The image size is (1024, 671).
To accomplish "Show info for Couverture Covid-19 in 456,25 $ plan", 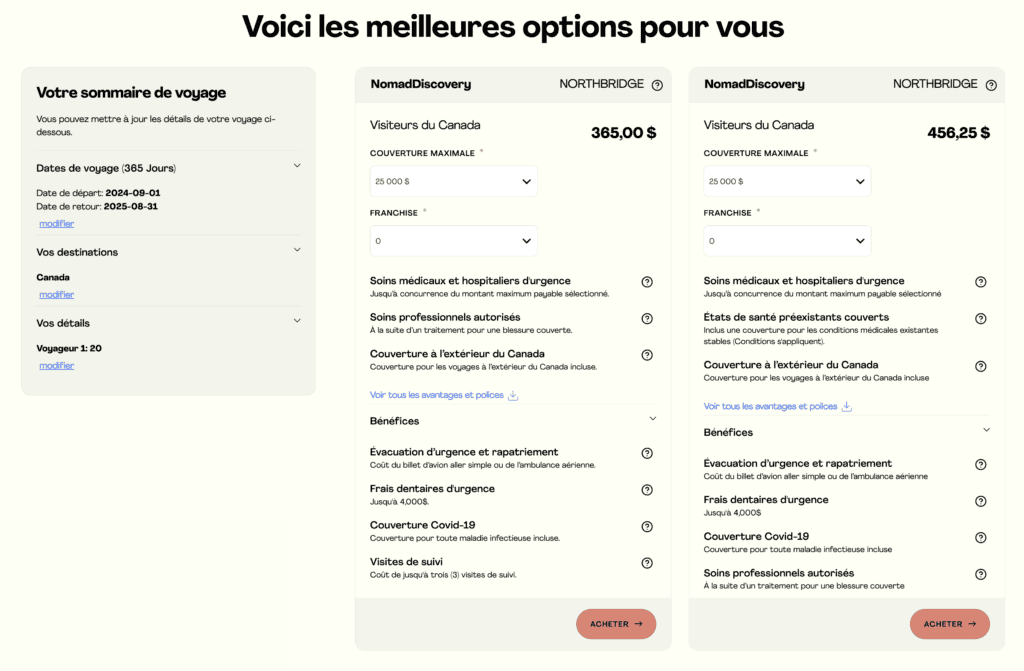I will click(x=981, y=537).
